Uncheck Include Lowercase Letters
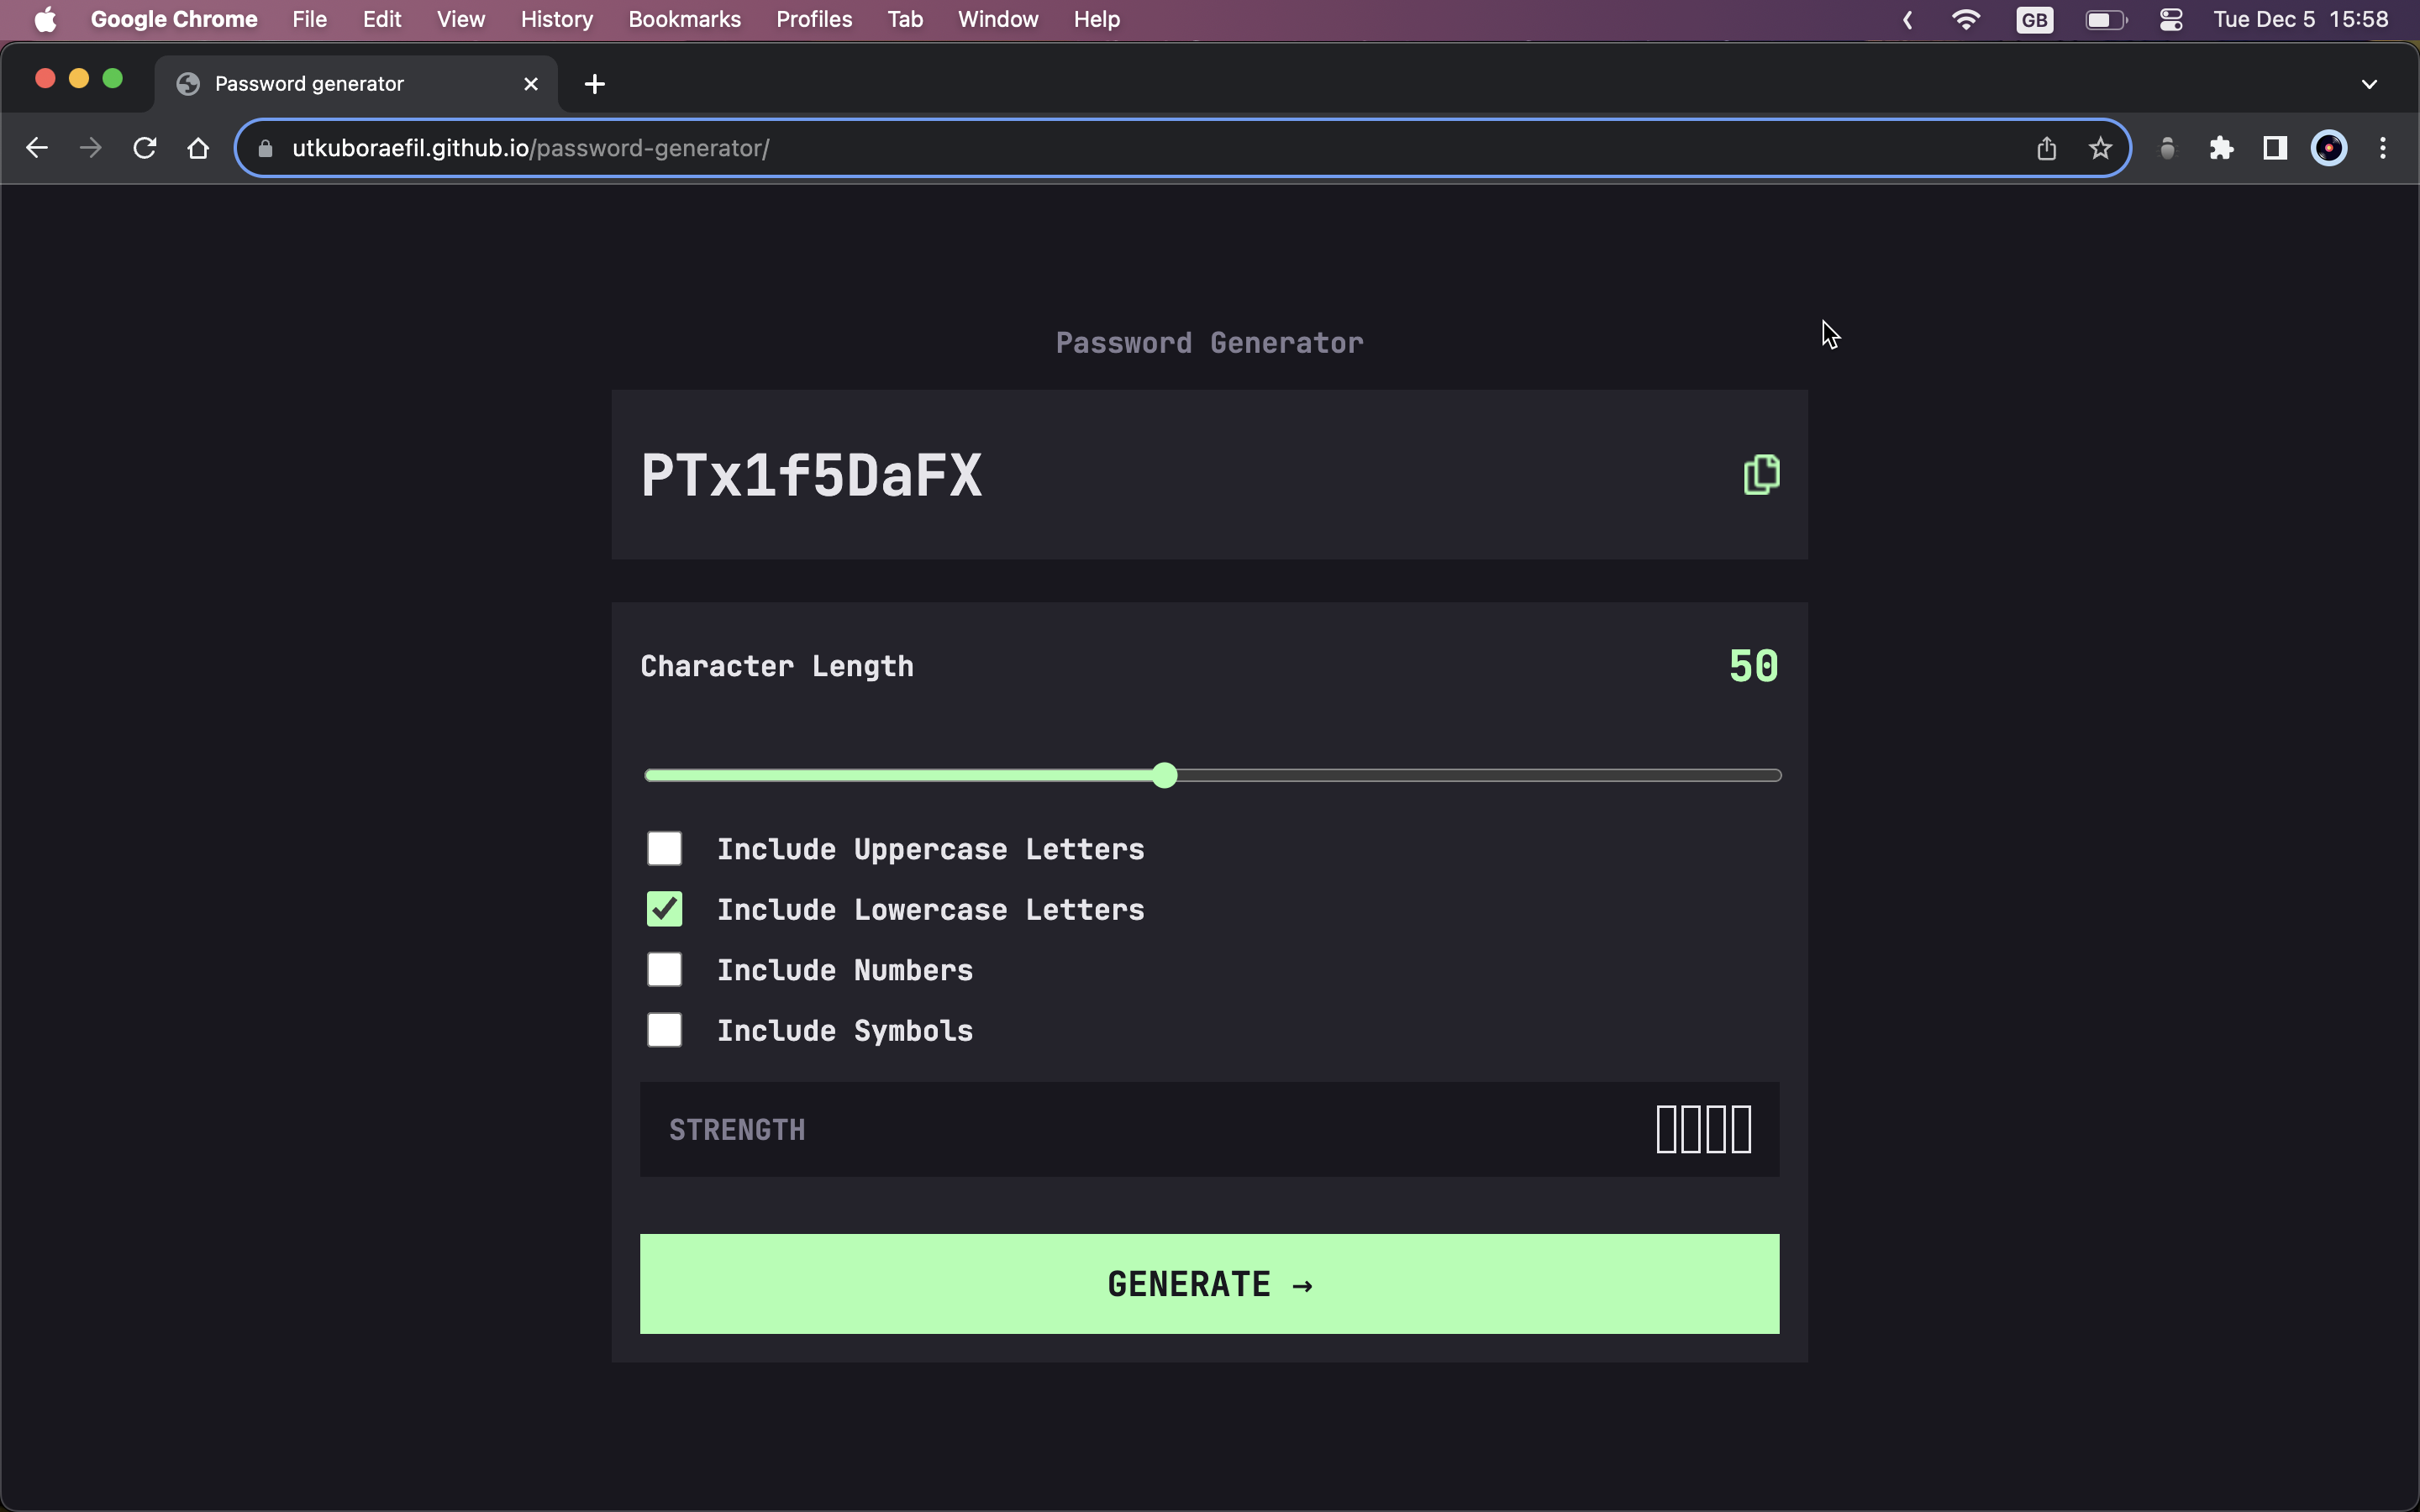This screenshot has width=2420, height=1512. tap(664, 908)
